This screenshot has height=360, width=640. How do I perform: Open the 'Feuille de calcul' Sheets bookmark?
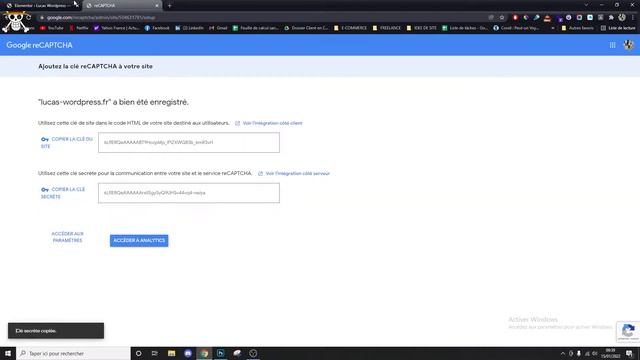pyautogui.click(x=256, y=28)
